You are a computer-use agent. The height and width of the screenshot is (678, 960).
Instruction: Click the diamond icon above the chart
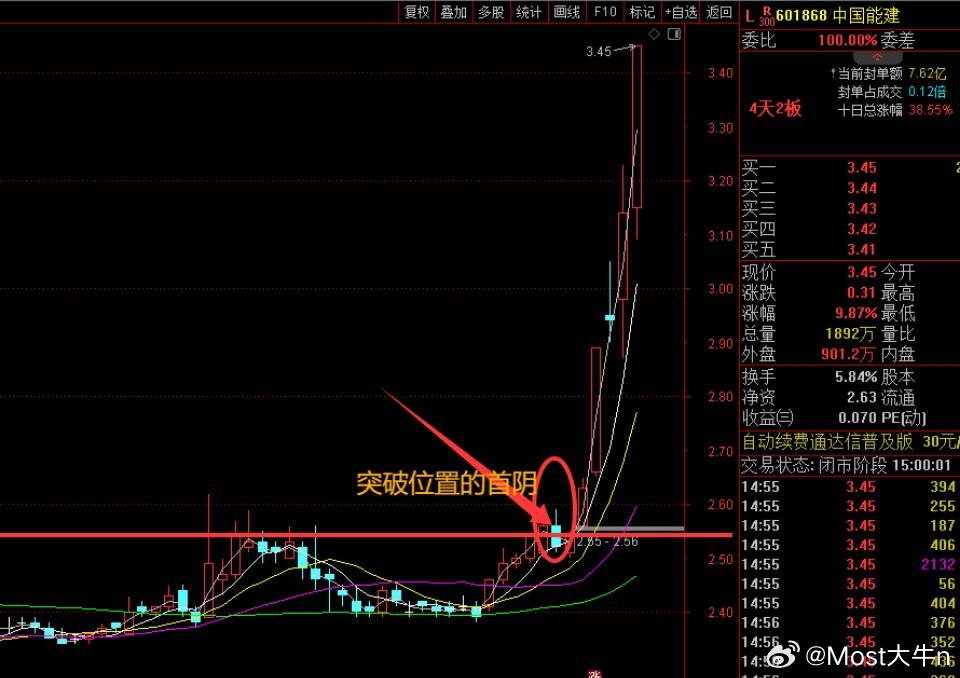[654, 34]
